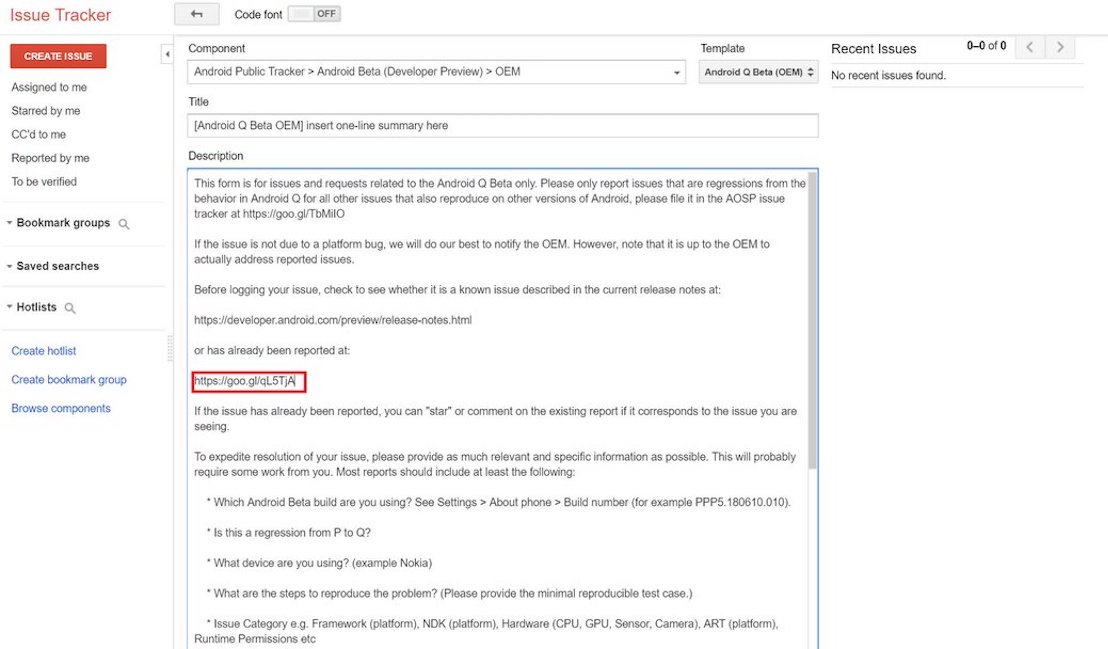Viewport: 1108px width, 649px height.
Task: Click the developer.android.com release-notes URL text
Action: point(333,320)
